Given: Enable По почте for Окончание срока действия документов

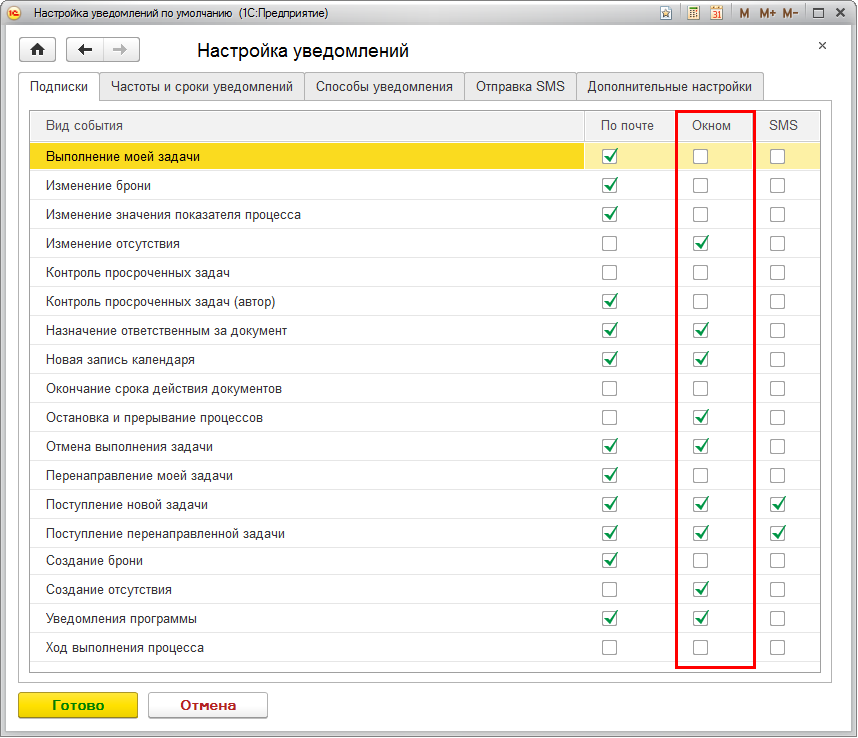Looking at the screenshot, I should point(610,388).
